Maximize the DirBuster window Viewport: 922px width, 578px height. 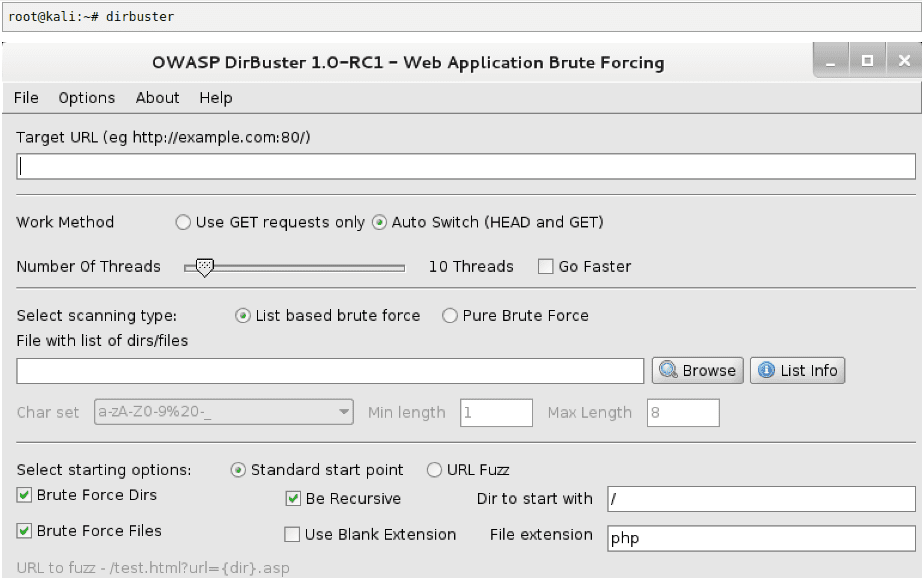click(867, 61)
